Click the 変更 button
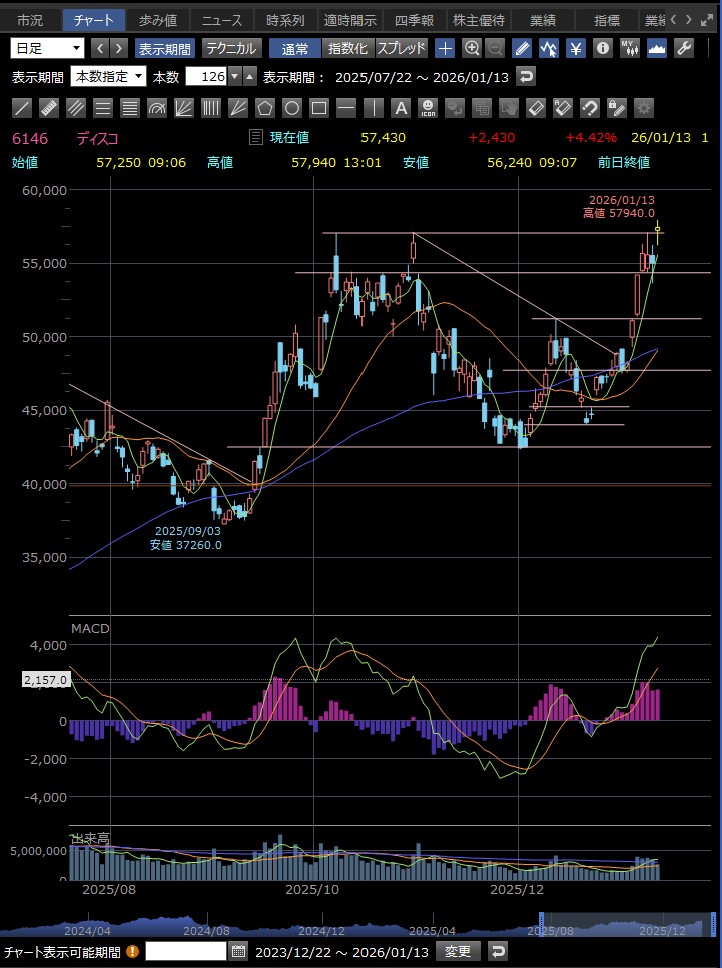The width and height of the screenshot is (722, 968). (458, 951)
